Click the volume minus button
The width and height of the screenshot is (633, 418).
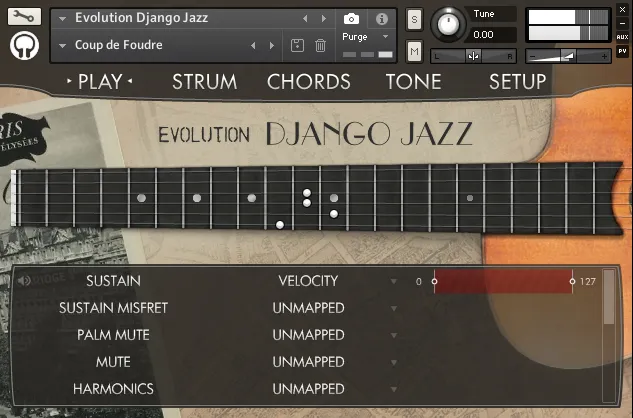532,57
